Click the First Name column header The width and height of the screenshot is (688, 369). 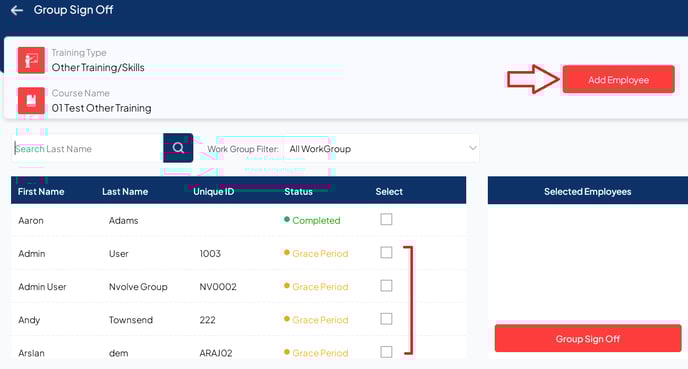tap(41, 192)
